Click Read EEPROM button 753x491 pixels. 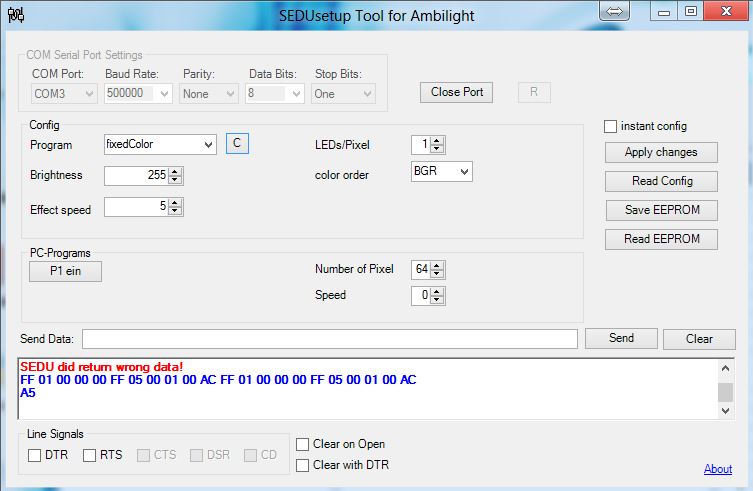click(661, 239)
